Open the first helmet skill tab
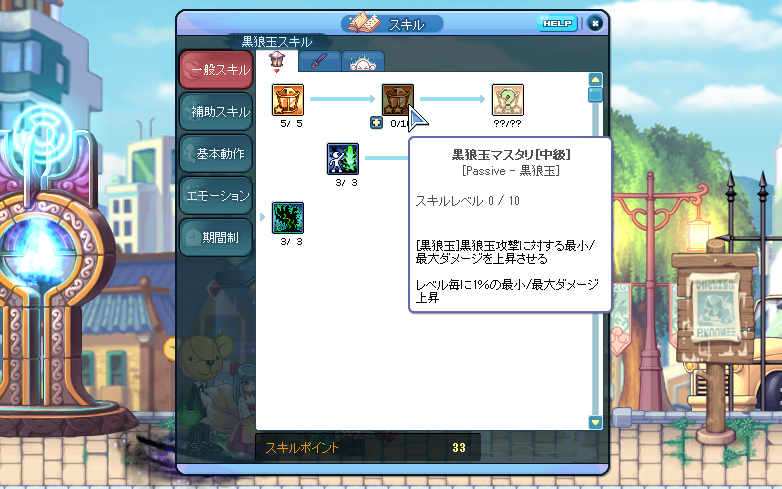The image size is (782, 489). pyautogui.click(x=277, y=61)
